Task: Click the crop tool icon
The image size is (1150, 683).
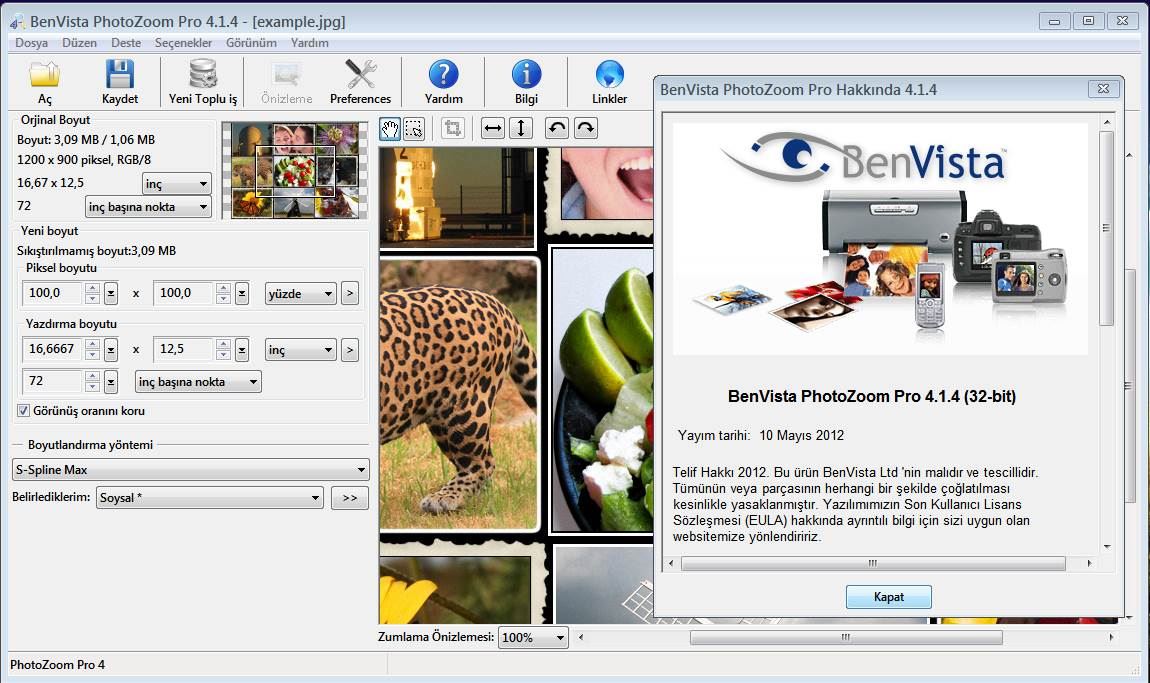Action: click(x=453, y=128)
